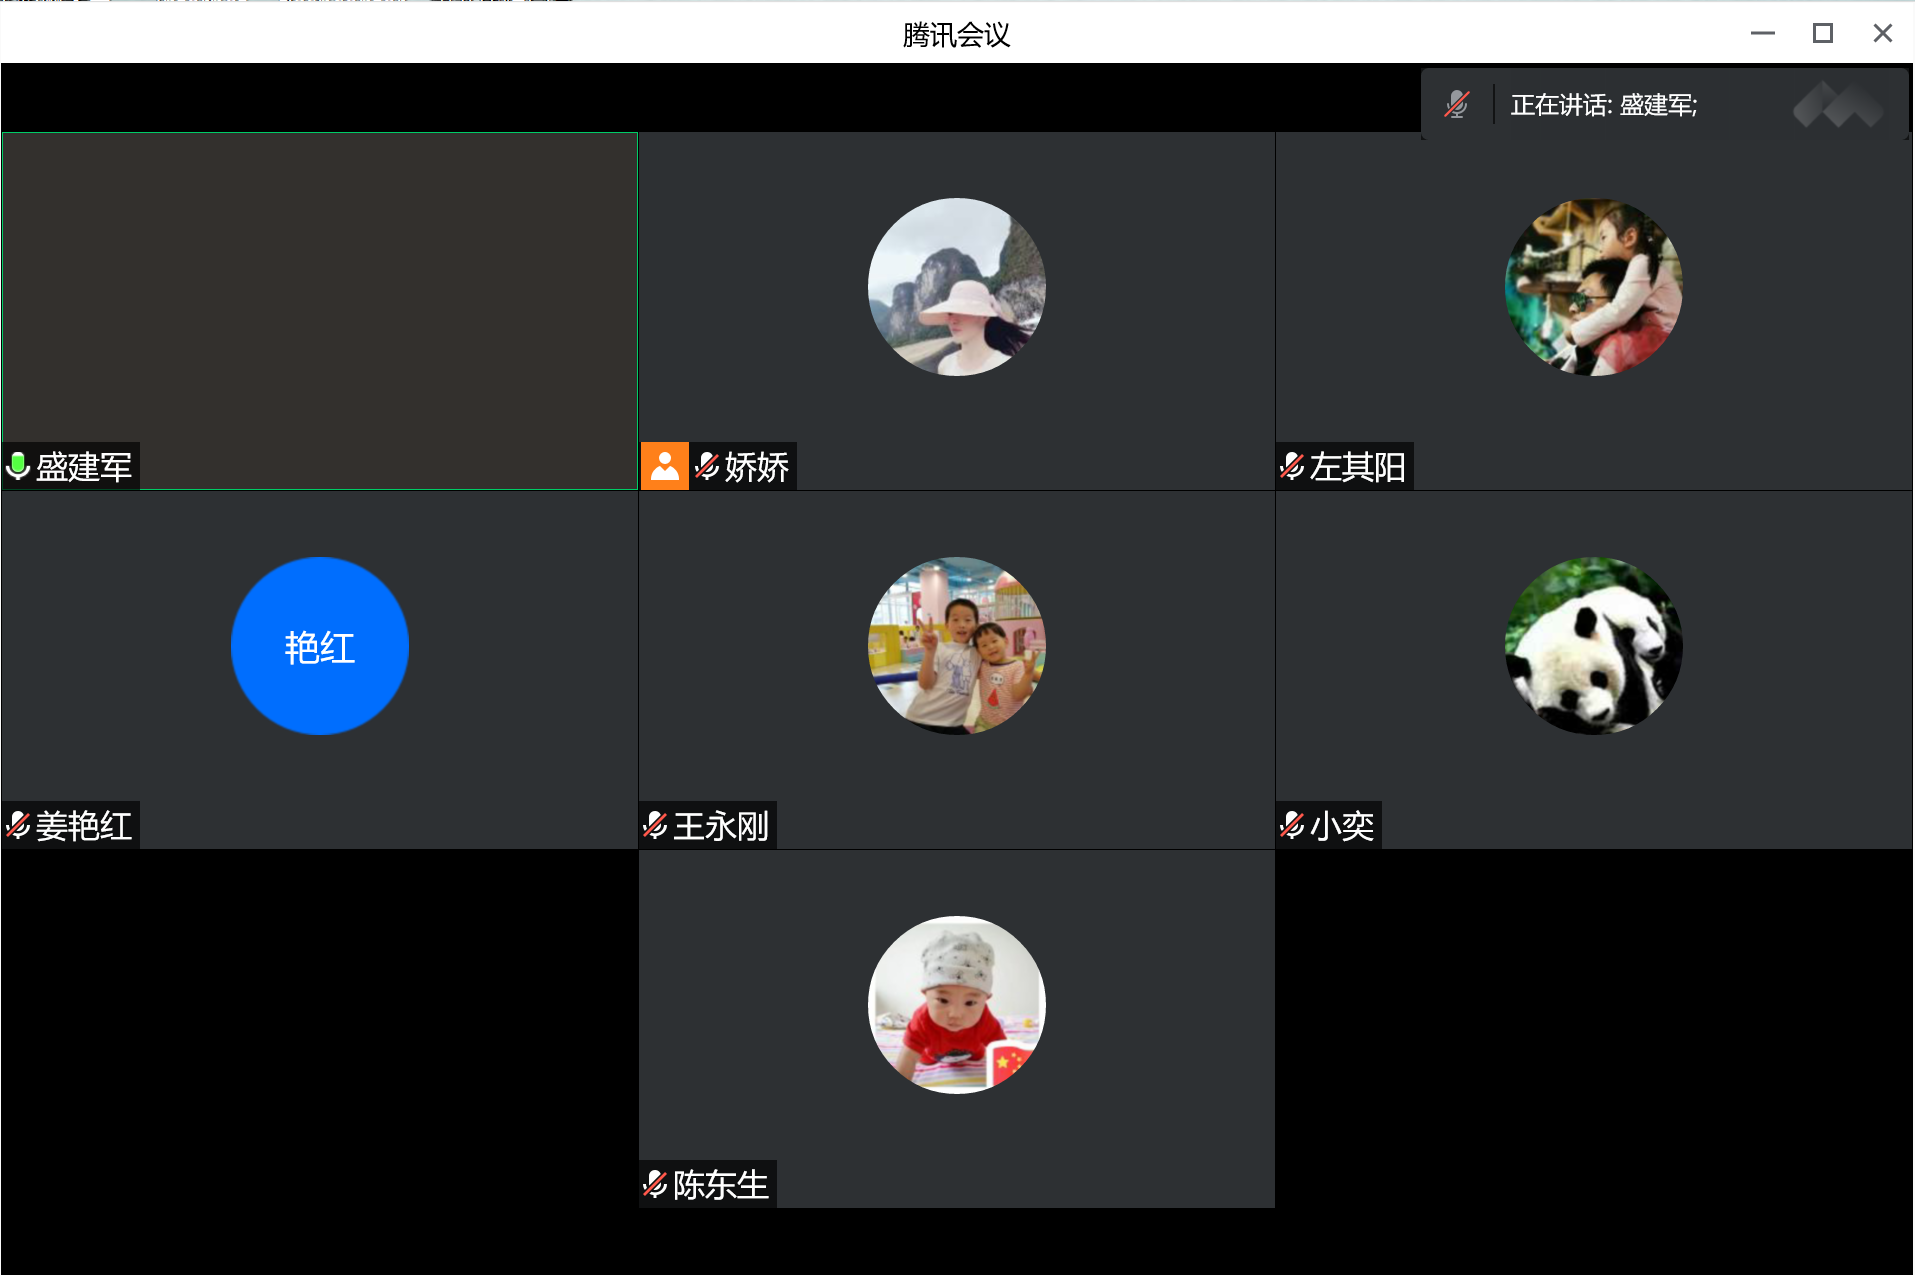The width and height of the screenshot is (1915, 1275).
Task: Click the muted microphone icon for 左其阳
Action: pyautogui.click(x=1292, y=466)
